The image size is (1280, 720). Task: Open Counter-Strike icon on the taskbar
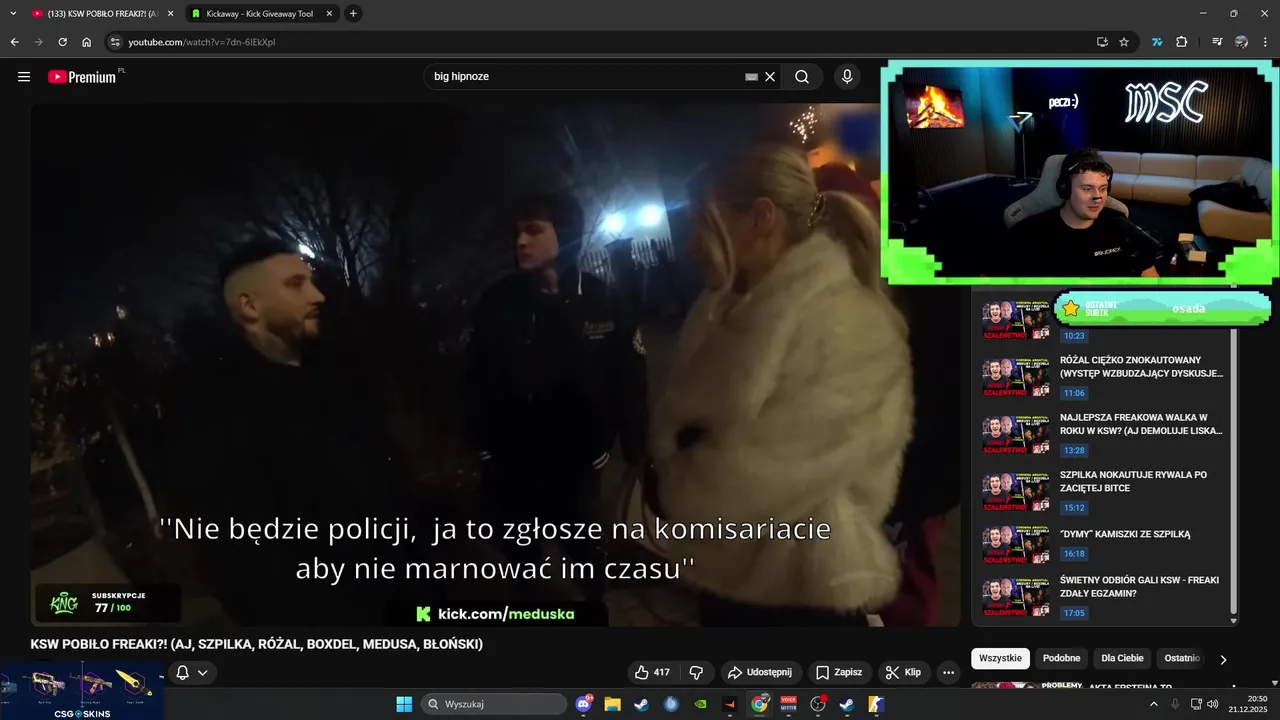click(876, 704)
